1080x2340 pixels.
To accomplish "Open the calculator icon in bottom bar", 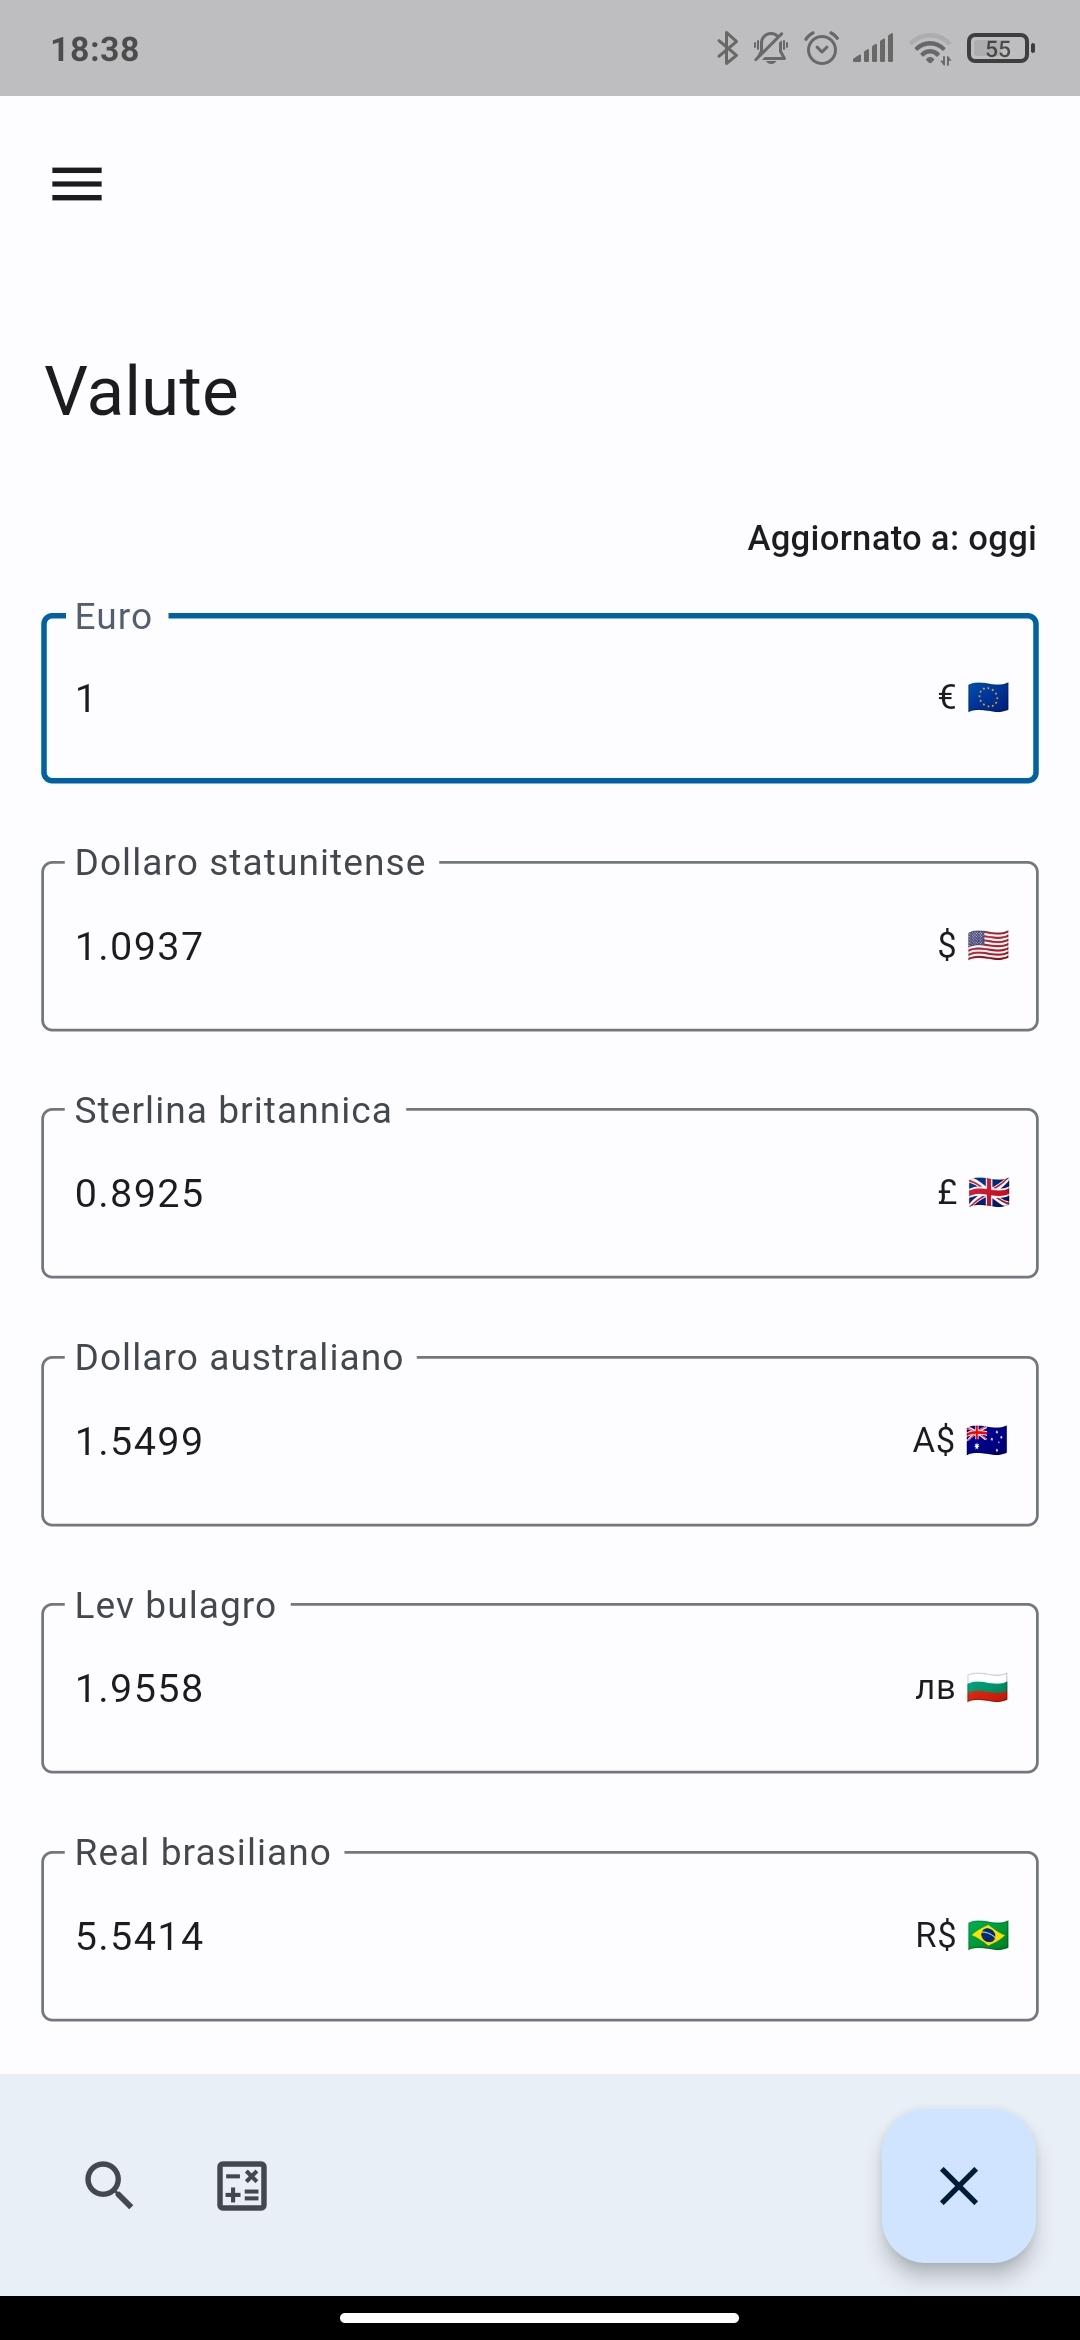I will click(242, 2185).
